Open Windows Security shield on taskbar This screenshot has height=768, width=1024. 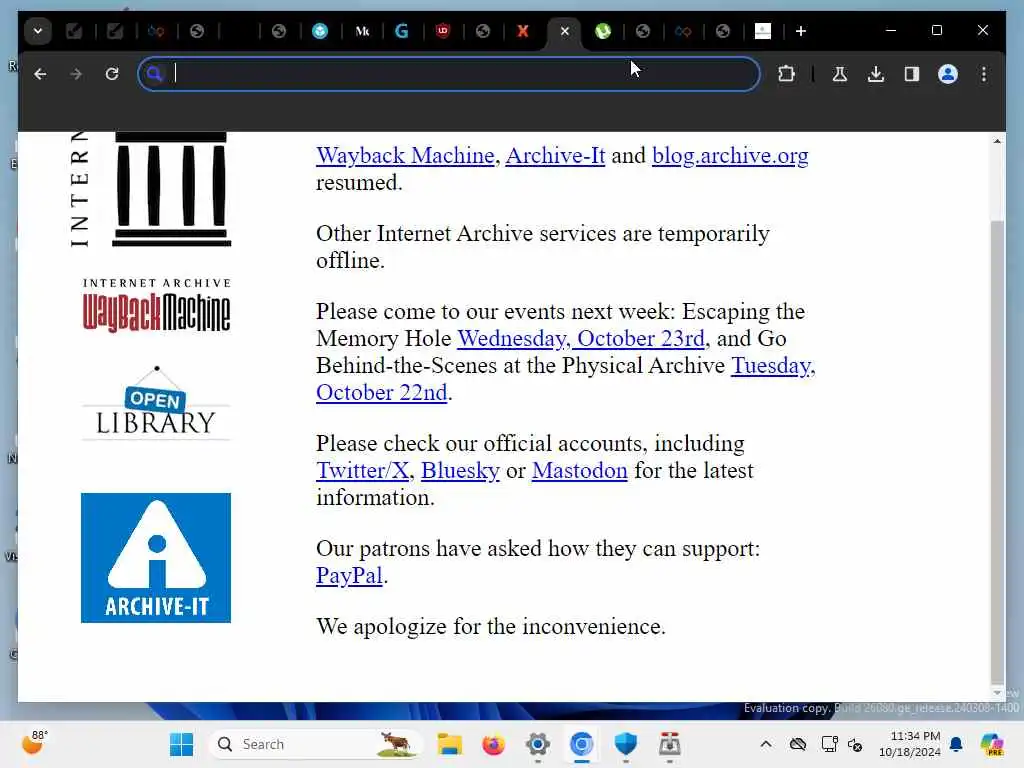(626, 744)
